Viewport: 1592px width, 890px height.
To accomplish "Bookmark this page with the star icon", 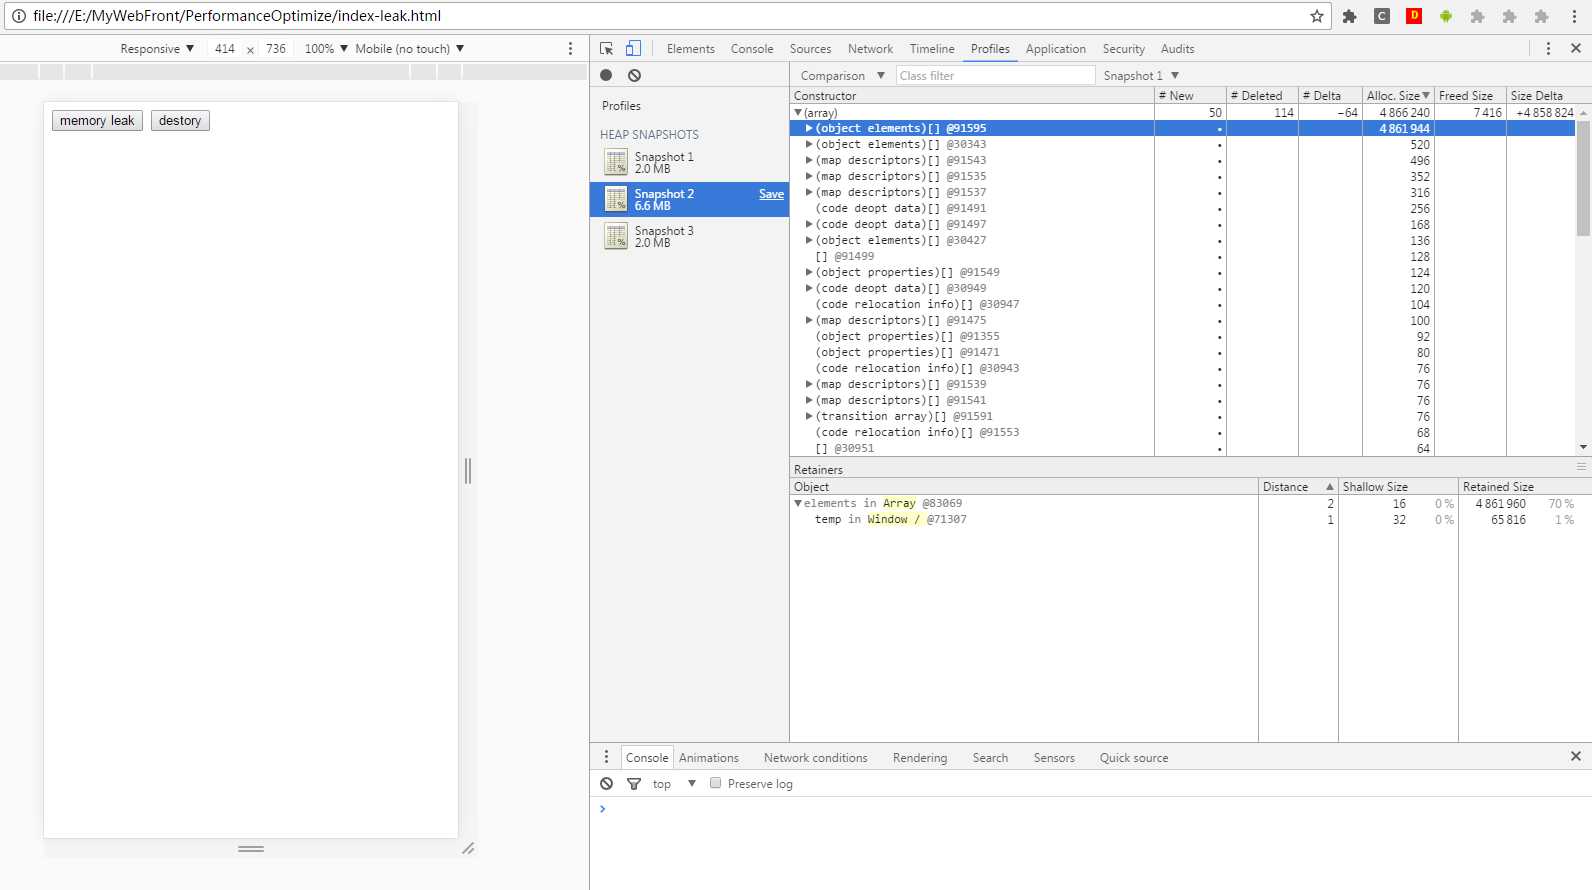I will coord(1317,16).
